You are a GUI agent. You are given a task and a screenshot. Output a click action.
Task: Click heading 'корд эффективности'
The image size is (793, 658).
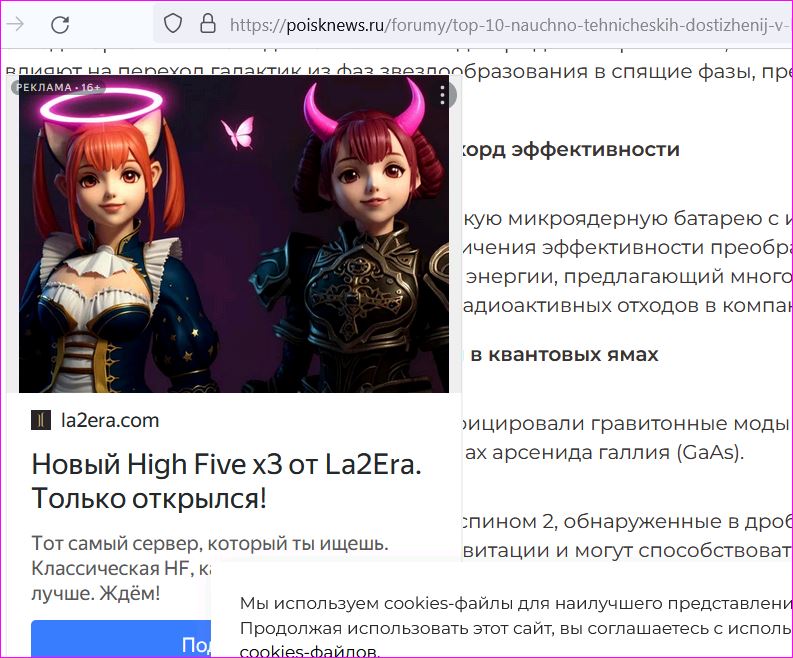571,150
